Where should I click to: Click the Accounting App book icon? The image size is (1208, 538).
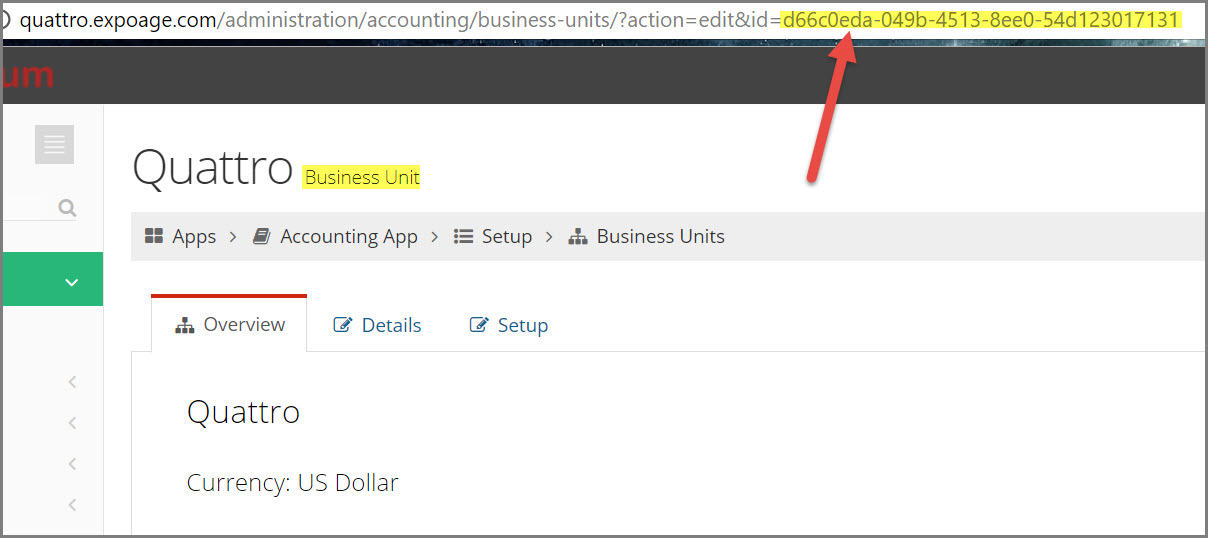[262, 236]
